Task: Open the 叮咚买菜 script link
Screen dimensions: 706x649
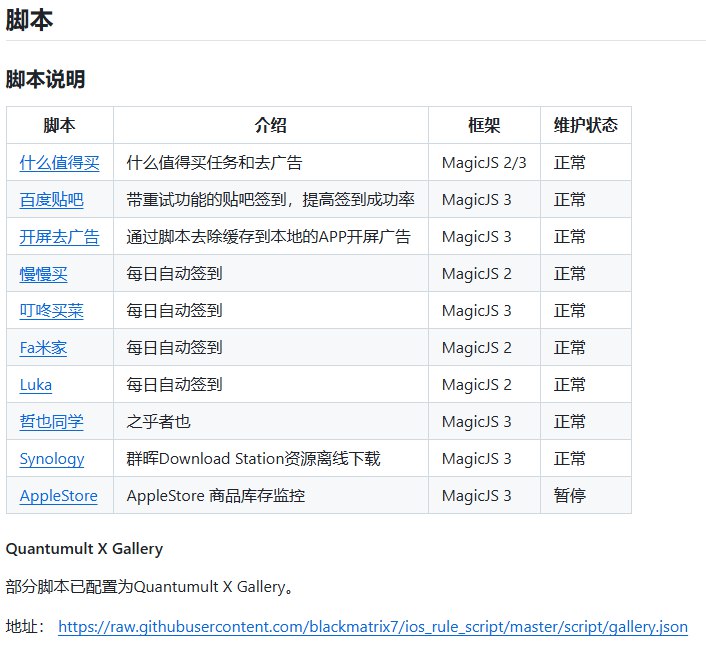Action: pyautogui.click(x=51, y=310)
